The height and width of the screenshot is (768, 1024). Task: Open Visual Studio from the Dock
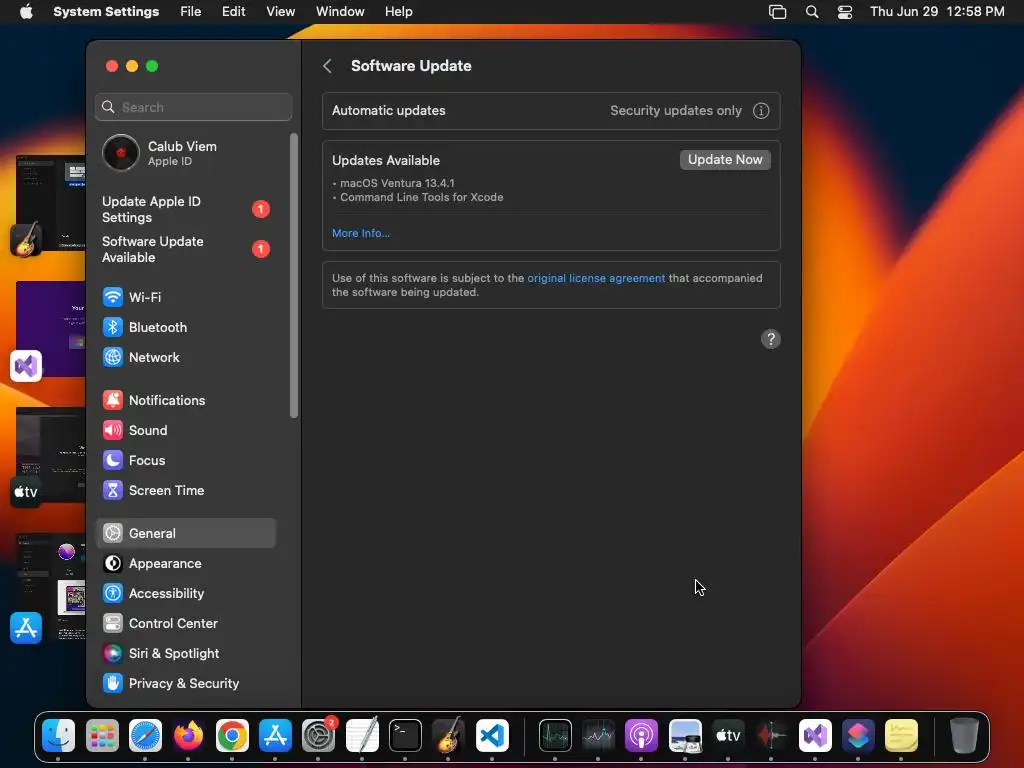point(815,735)
